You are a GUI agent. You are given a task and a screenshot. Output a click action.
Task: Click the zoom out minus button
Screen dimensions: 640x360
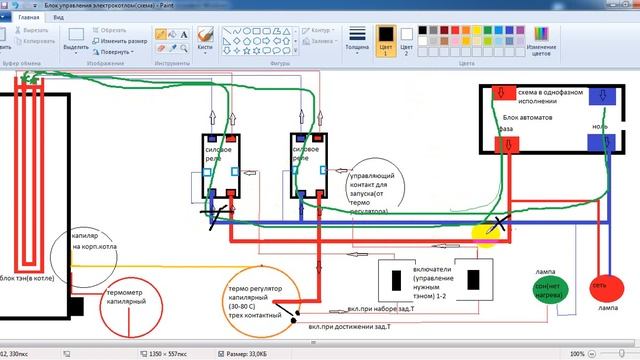point(591,354)
